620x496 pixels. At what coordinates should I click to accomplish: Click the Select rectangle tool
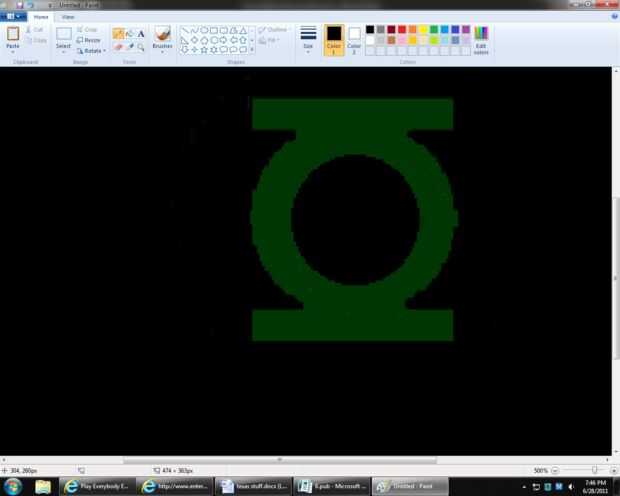click(x=64, y=34)
